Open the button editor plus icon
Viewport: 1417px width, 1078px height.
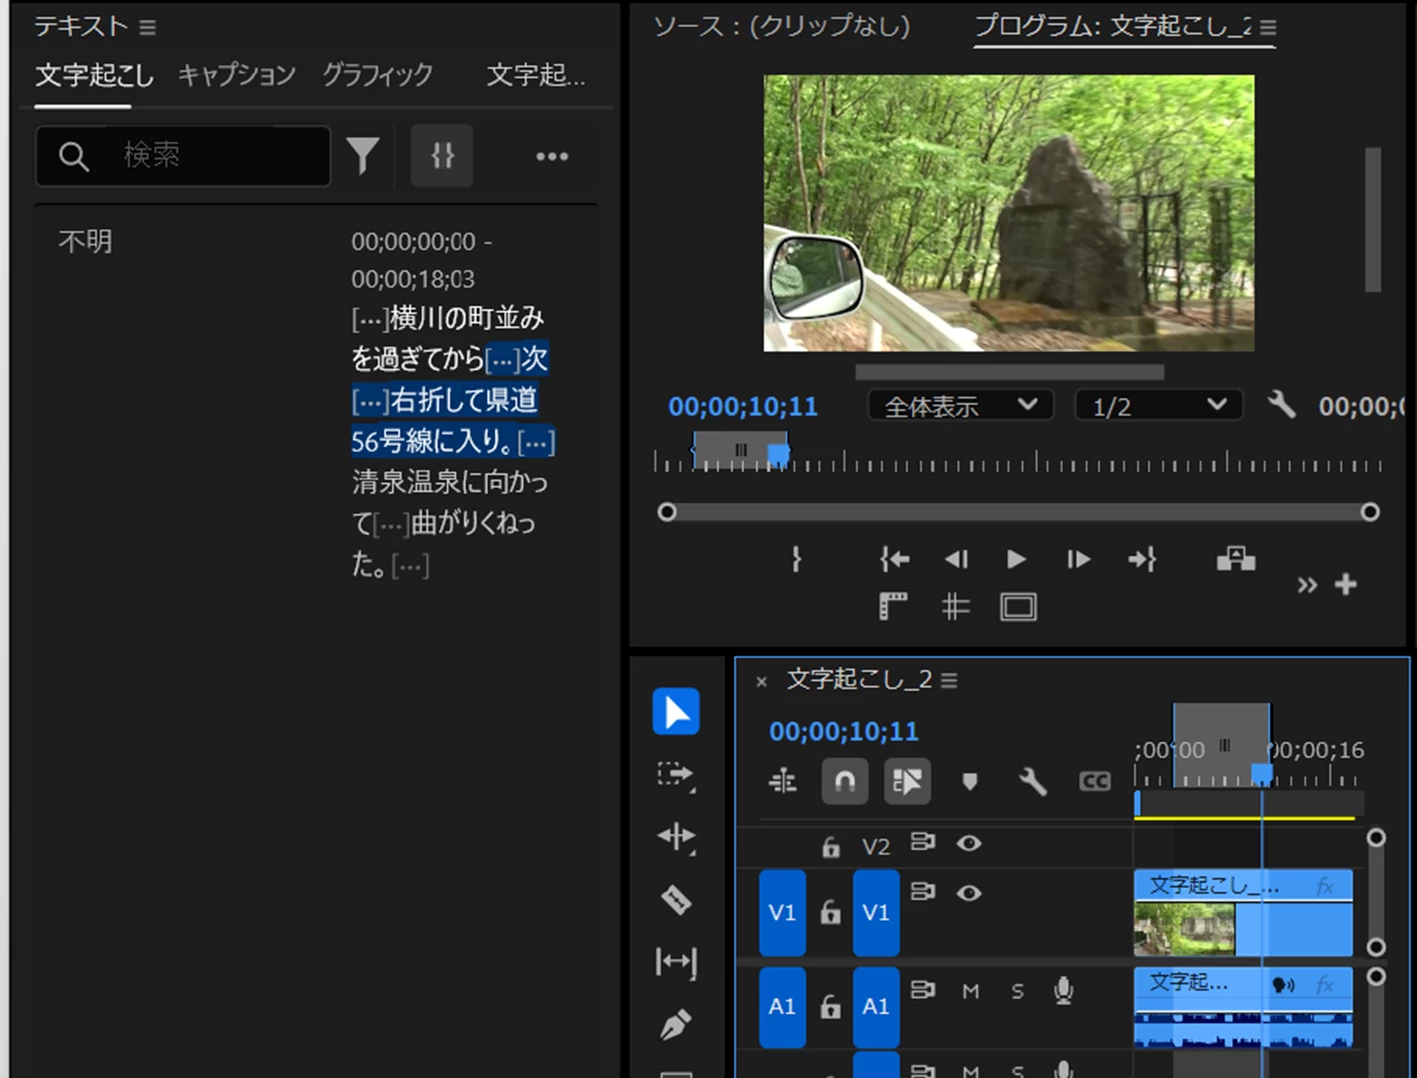coord(1346,584)
